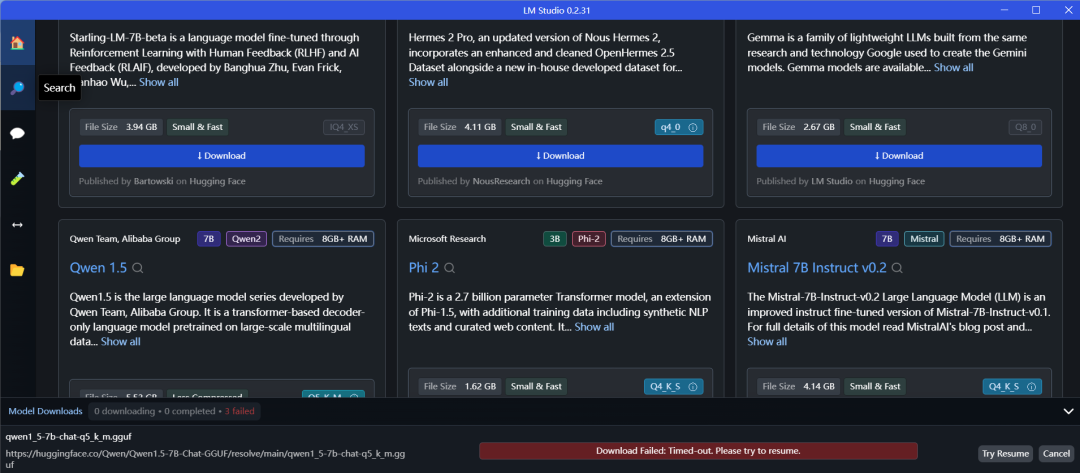Click Mistral AI publisher label
Viewport: 1080px width, 473px height.
click(x=767, y=239)
